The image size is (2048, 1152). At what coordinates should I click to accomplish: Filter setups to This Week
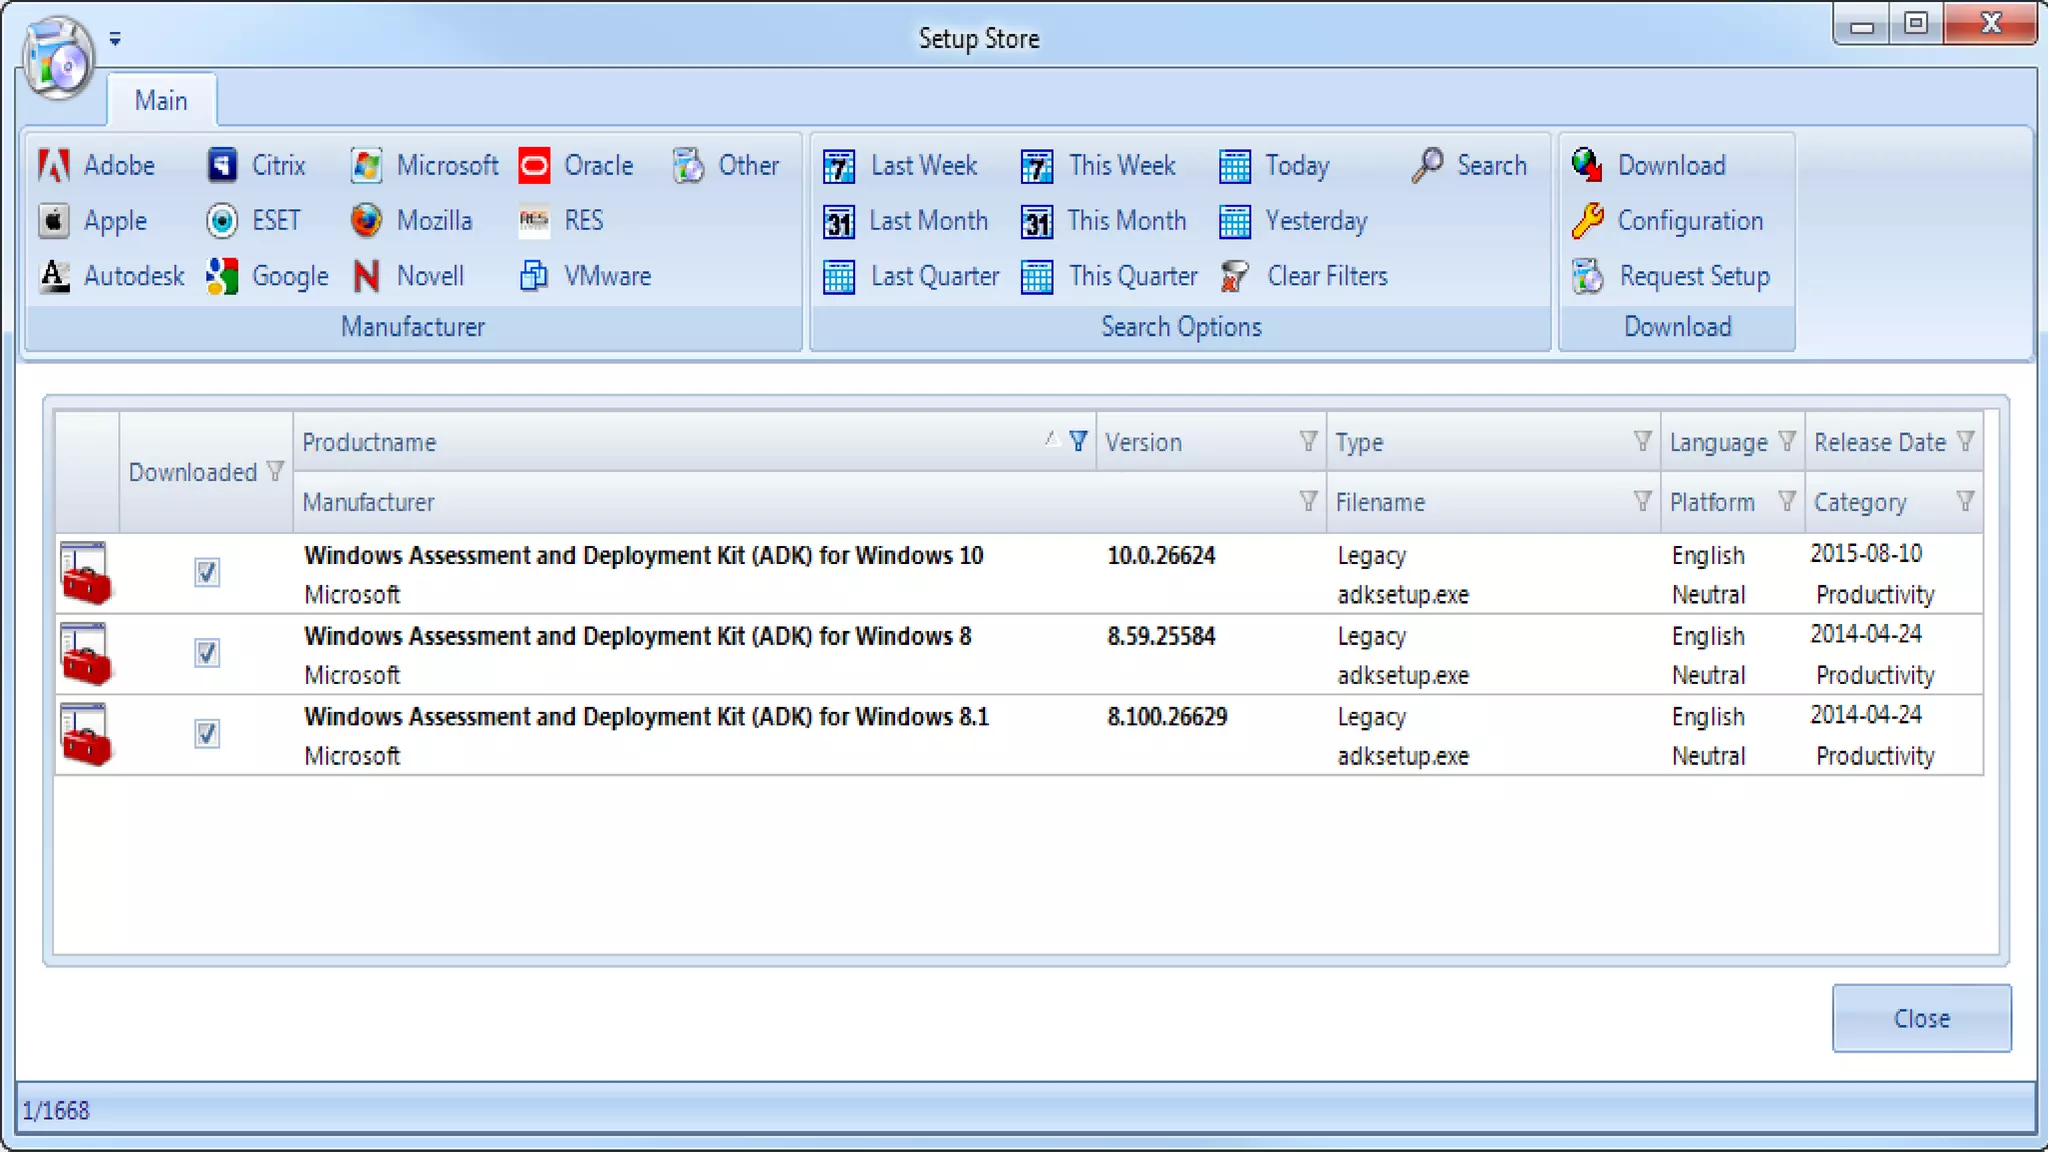click(1097, 165)
